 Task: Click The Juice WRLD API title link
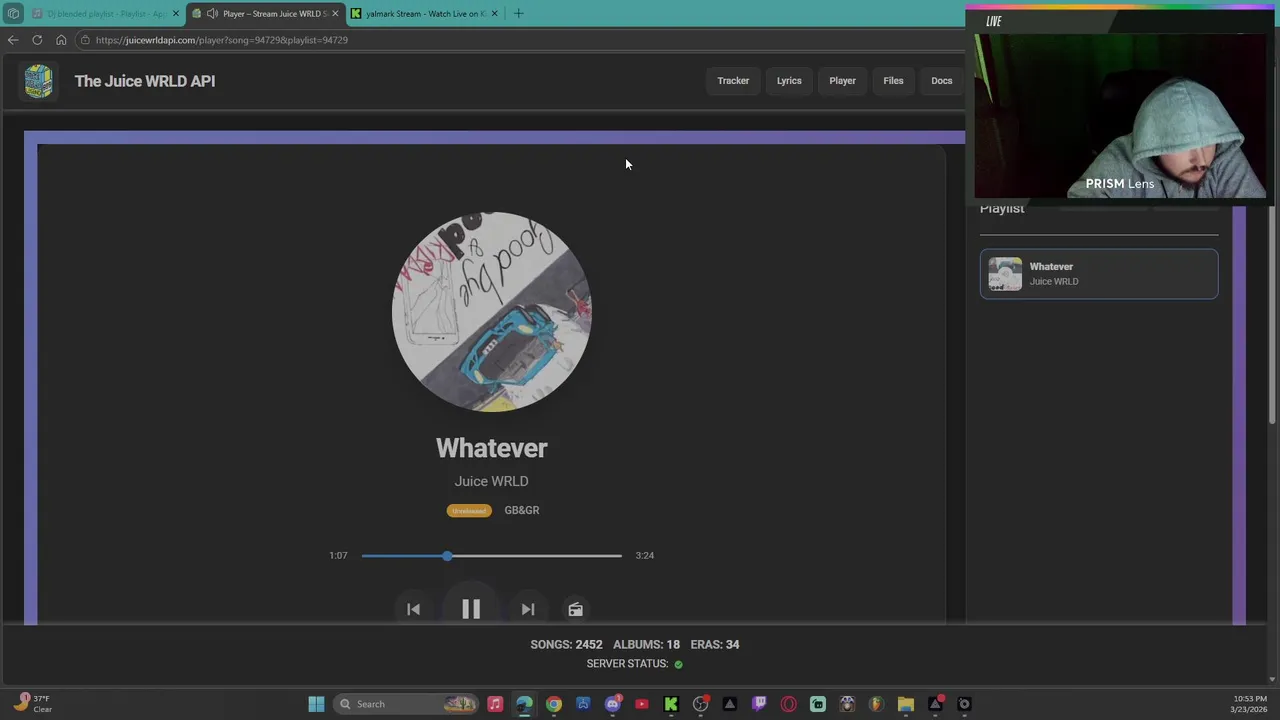pos(145,81)
